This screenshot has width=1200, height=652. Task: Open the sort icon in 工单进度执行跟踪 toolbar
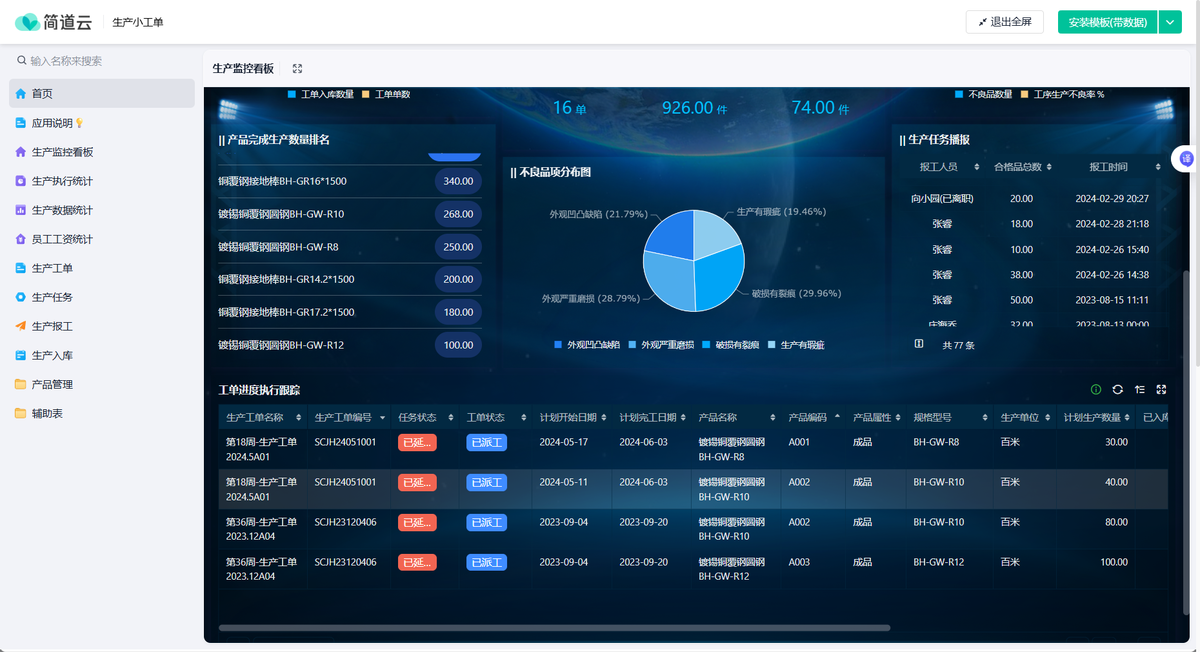(1140, 390)
